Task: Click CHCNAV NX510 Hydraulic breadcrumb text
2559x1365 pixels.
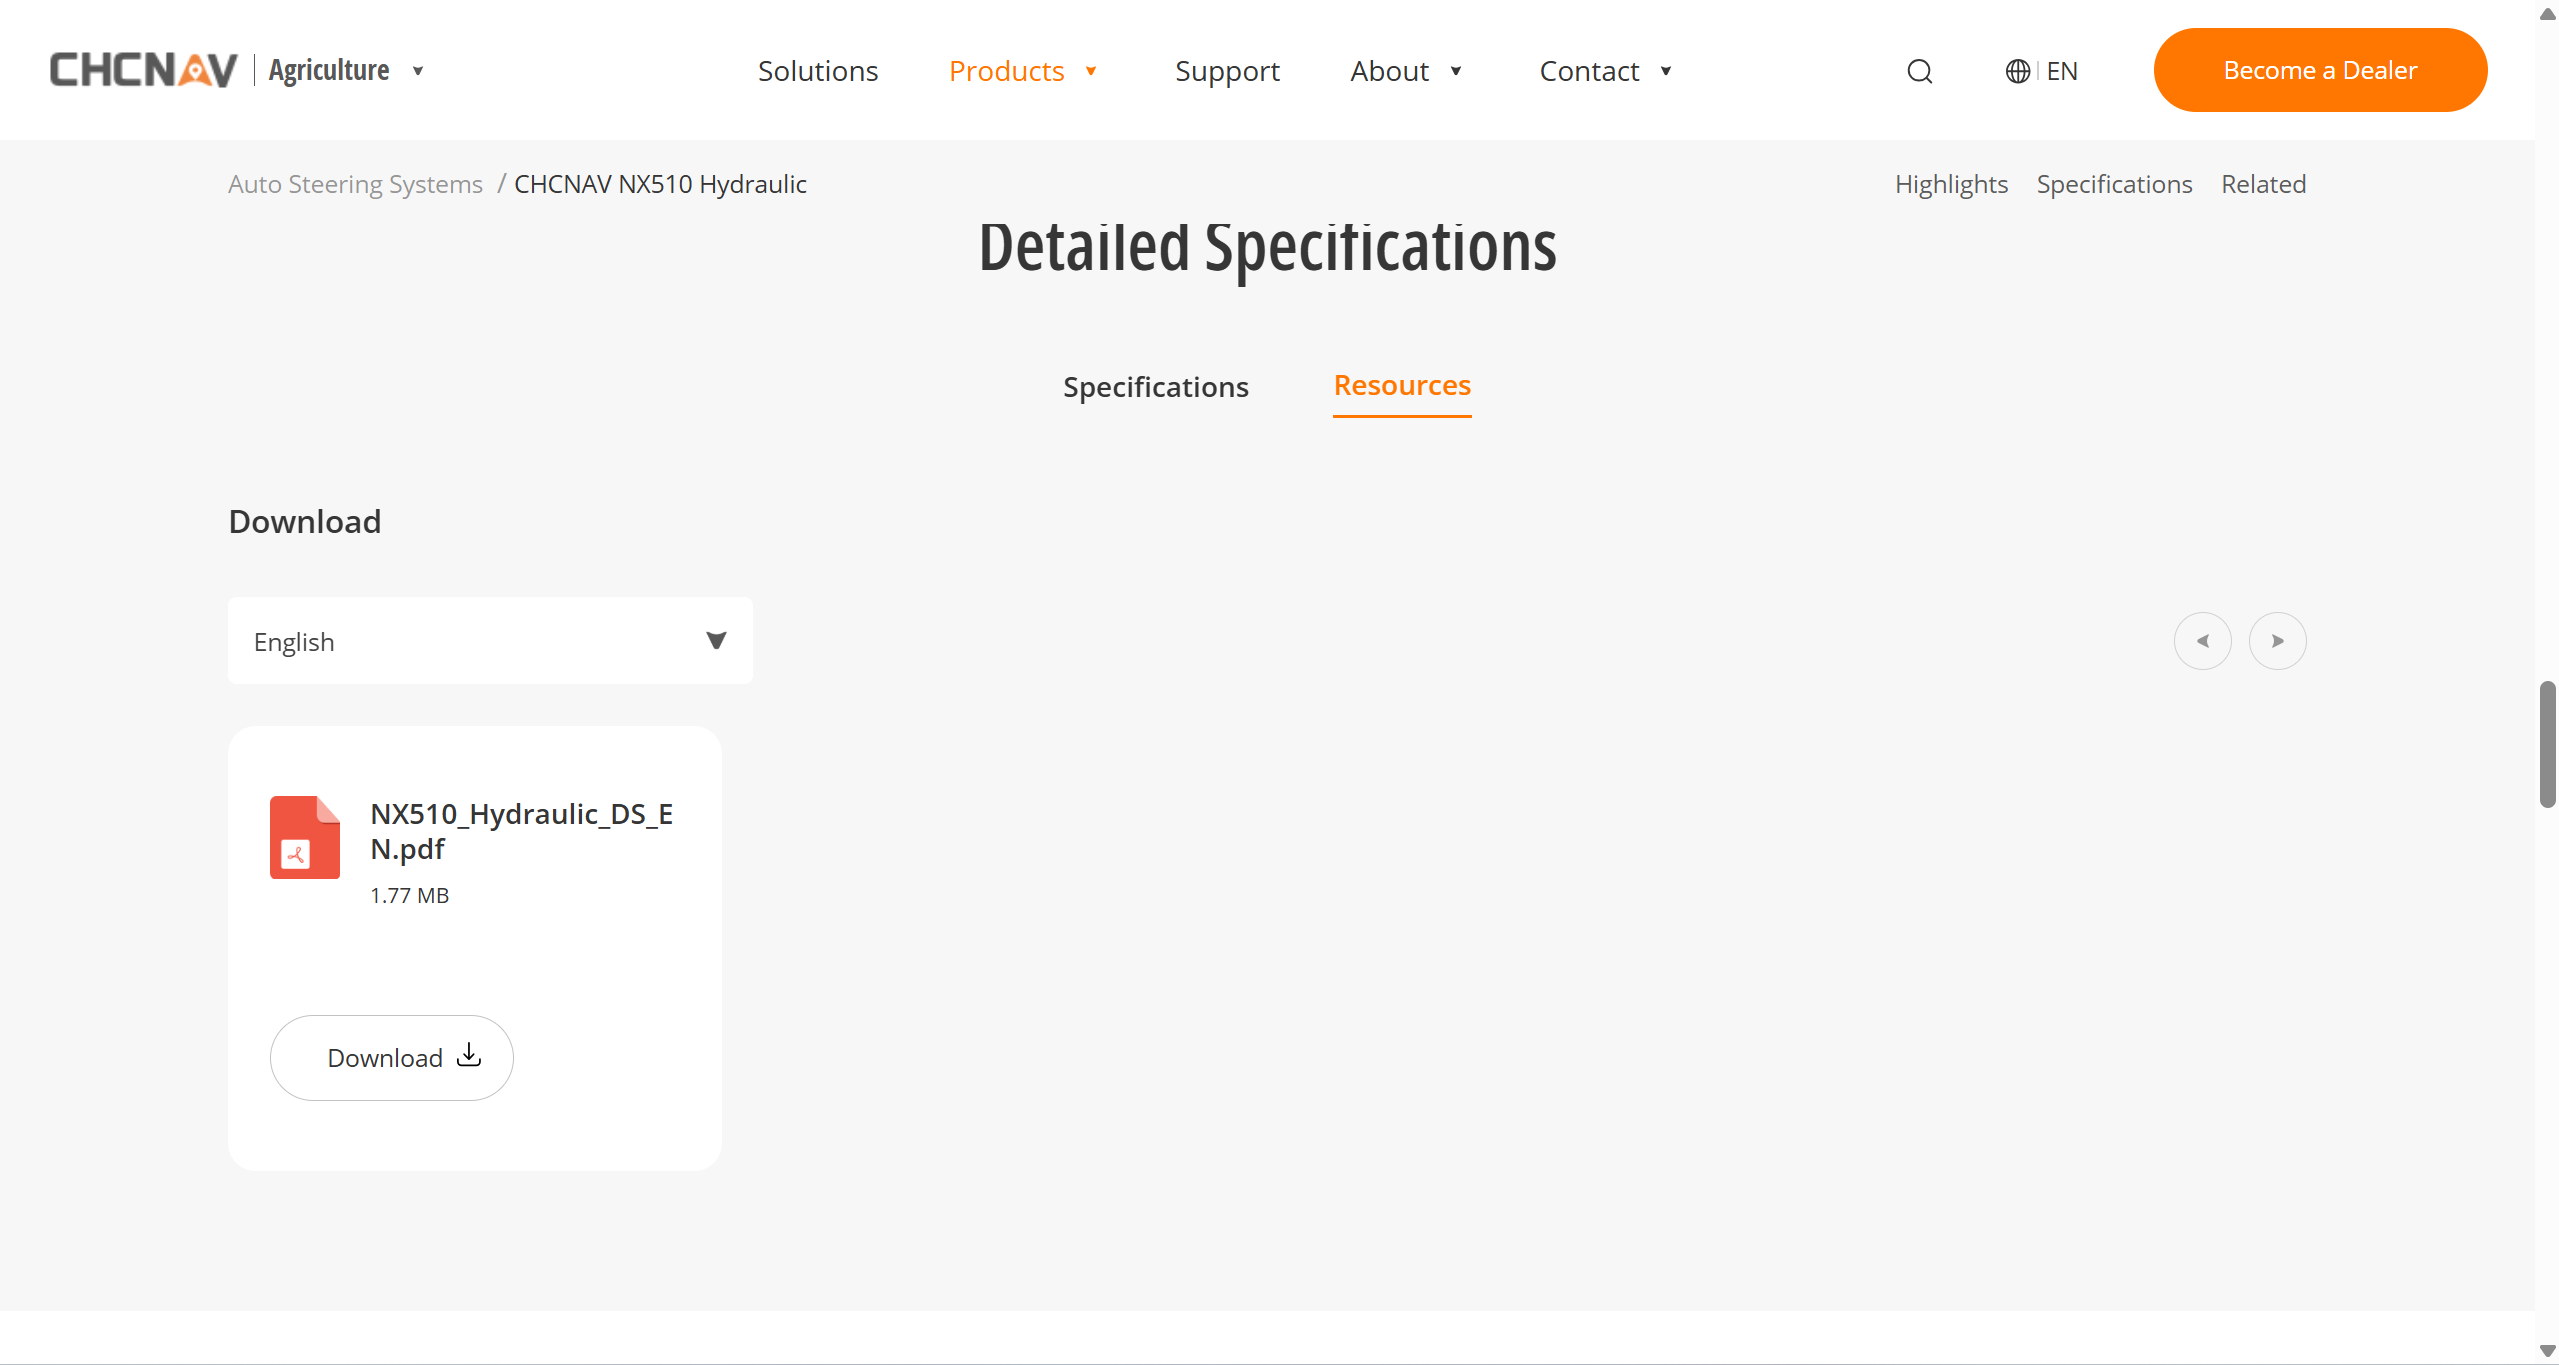Action: (660, 184)
